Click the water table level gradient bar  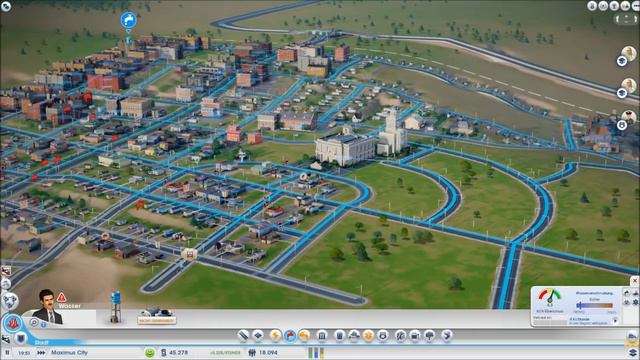594,305
